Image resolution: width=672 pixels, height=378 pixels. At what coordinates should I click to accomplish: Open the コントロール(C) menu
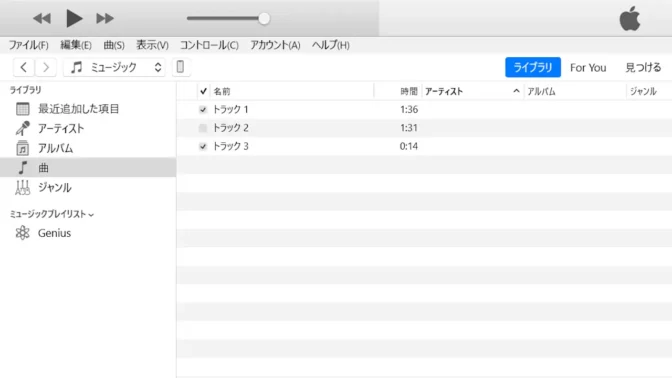click(x=209, y=45)
